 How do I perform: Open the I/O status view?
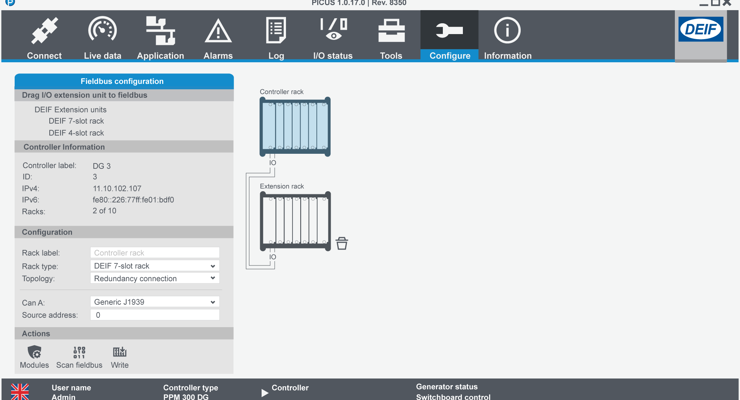coord(333,38)
